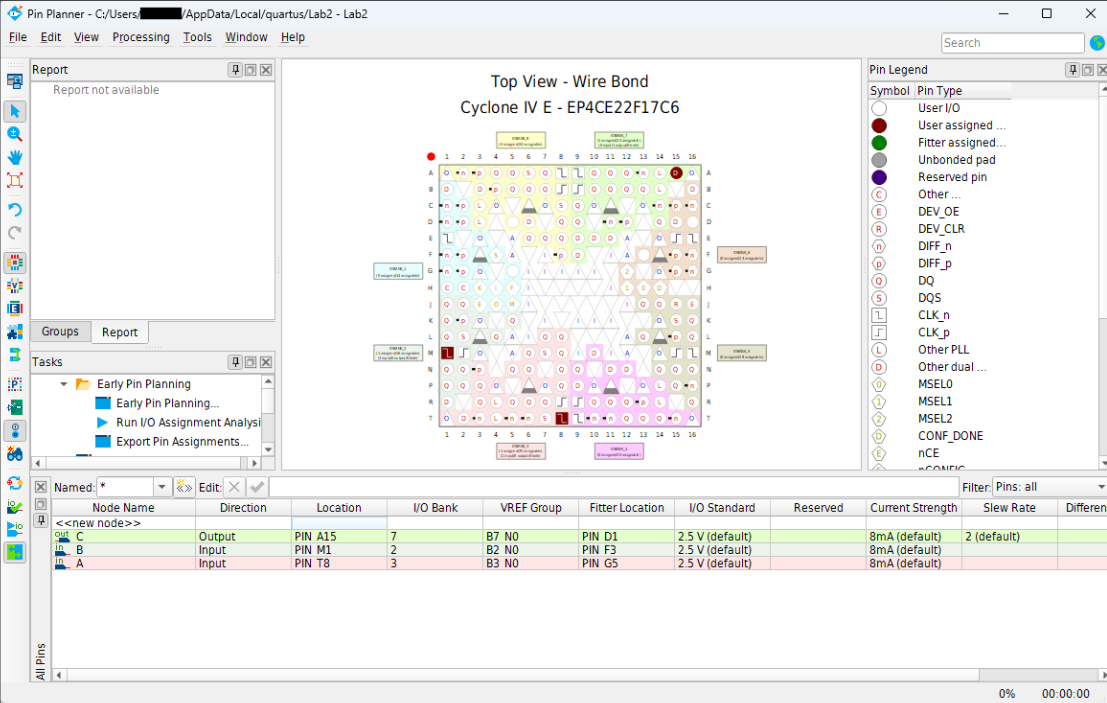This screenshot has height=703, width=1107.
Task: Switch to the Report tab
Action: [x=119, y=332]
